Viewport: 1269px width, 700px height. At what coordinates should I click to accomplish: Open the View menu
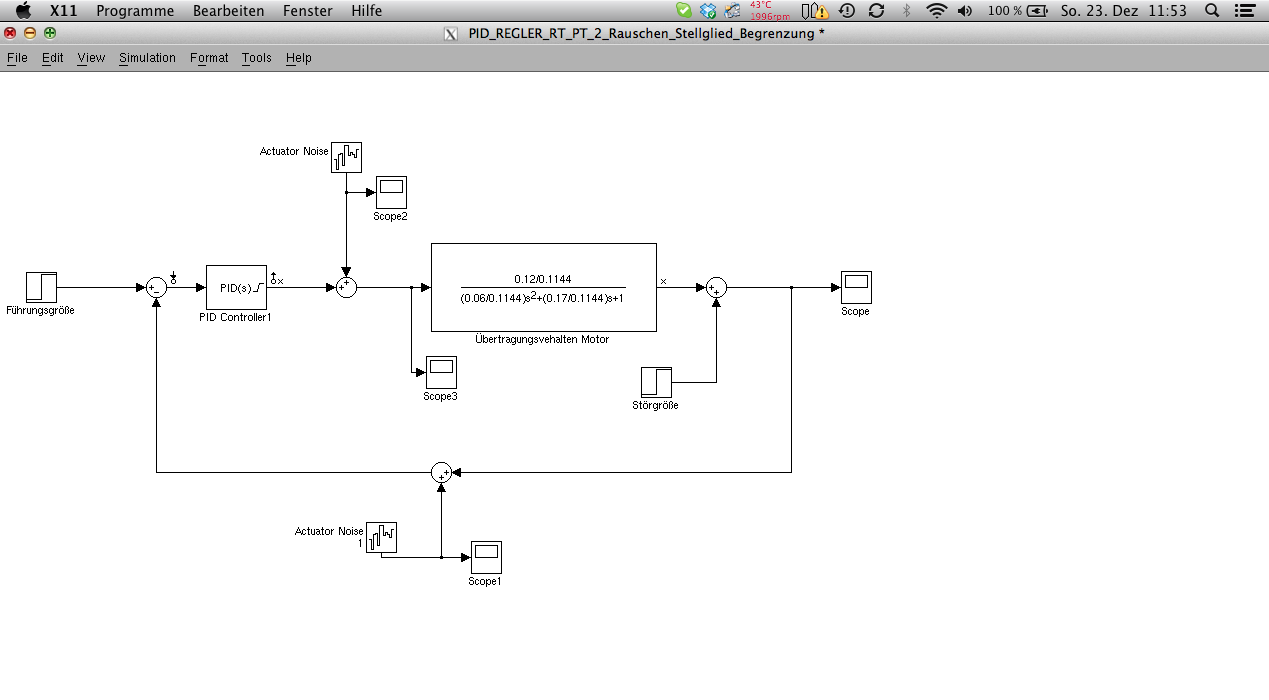(91, 58)
